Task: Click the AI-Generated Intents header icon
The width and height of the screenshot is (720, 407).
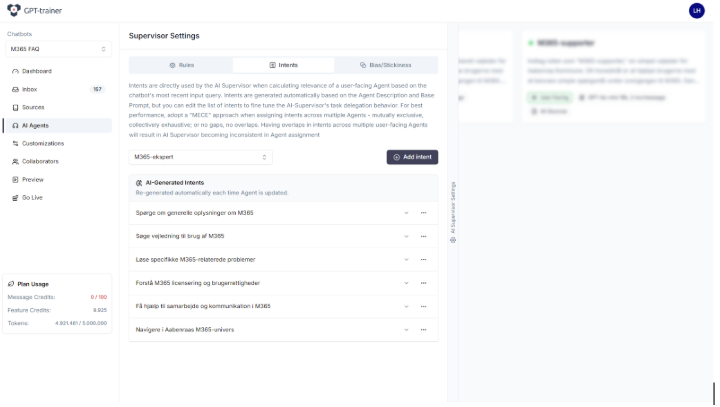Action: coord(139,183)
